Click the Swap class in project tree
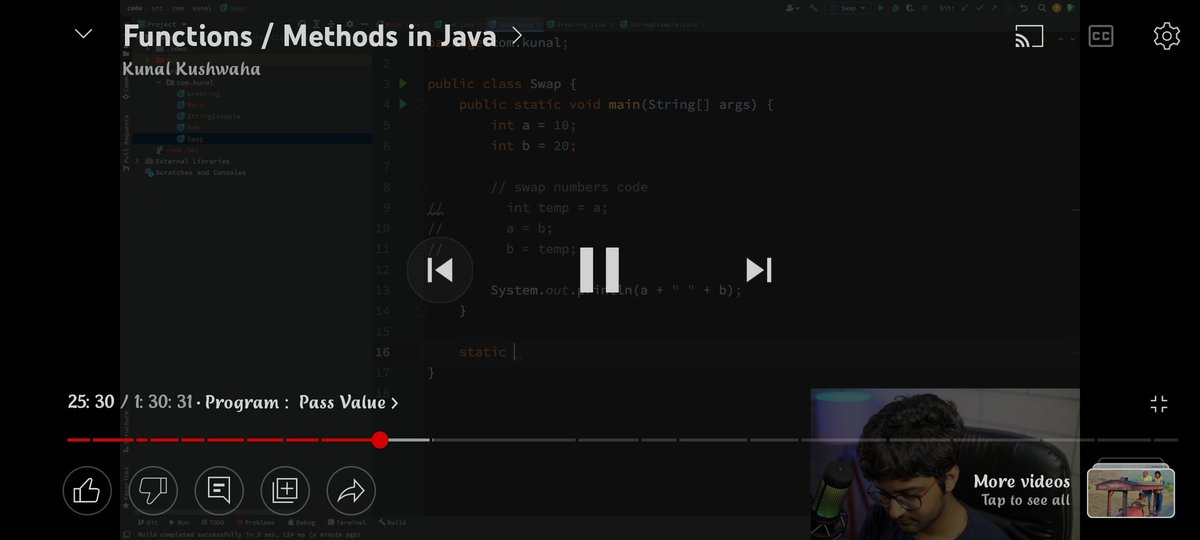1200x540 pixels. pos(195,139)
